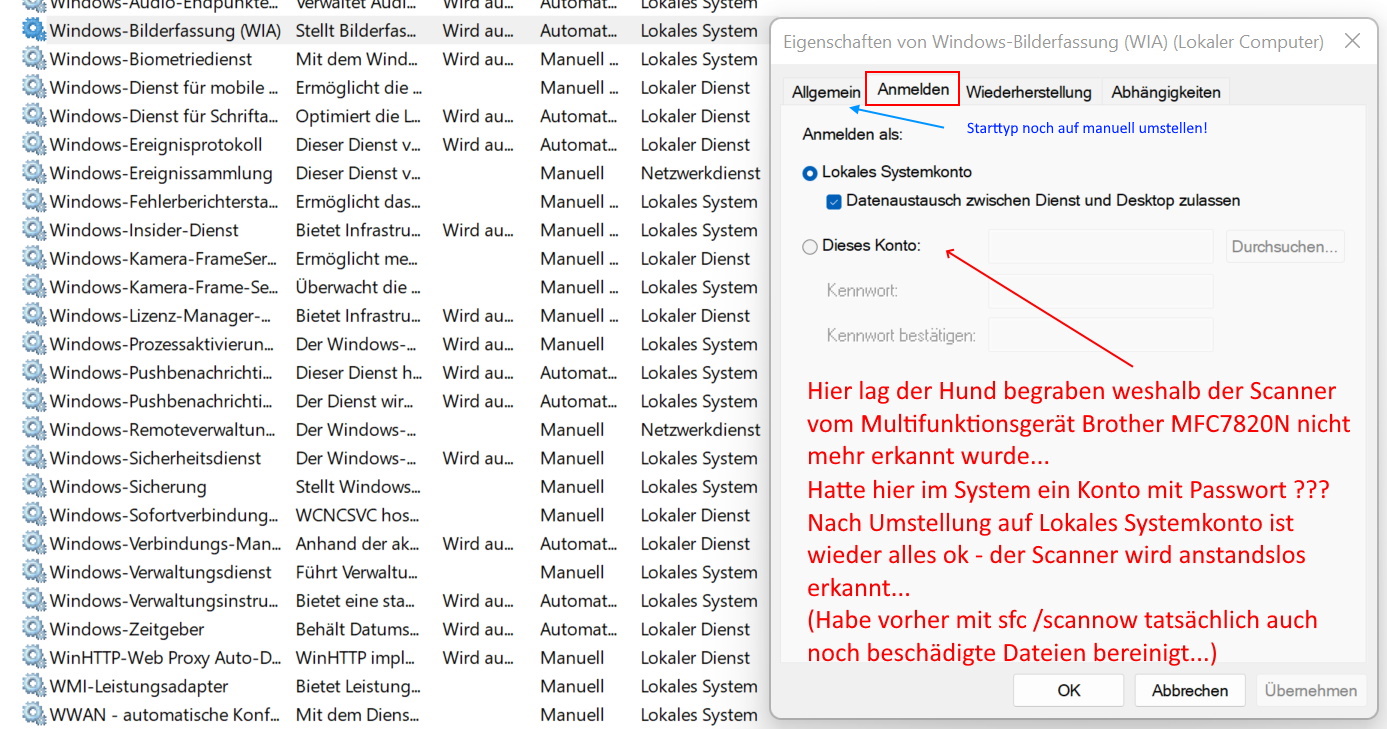Viewport: 1387px width, 729px height.
Task: Click the Kennwort input field
Action: coord(1100,291)
